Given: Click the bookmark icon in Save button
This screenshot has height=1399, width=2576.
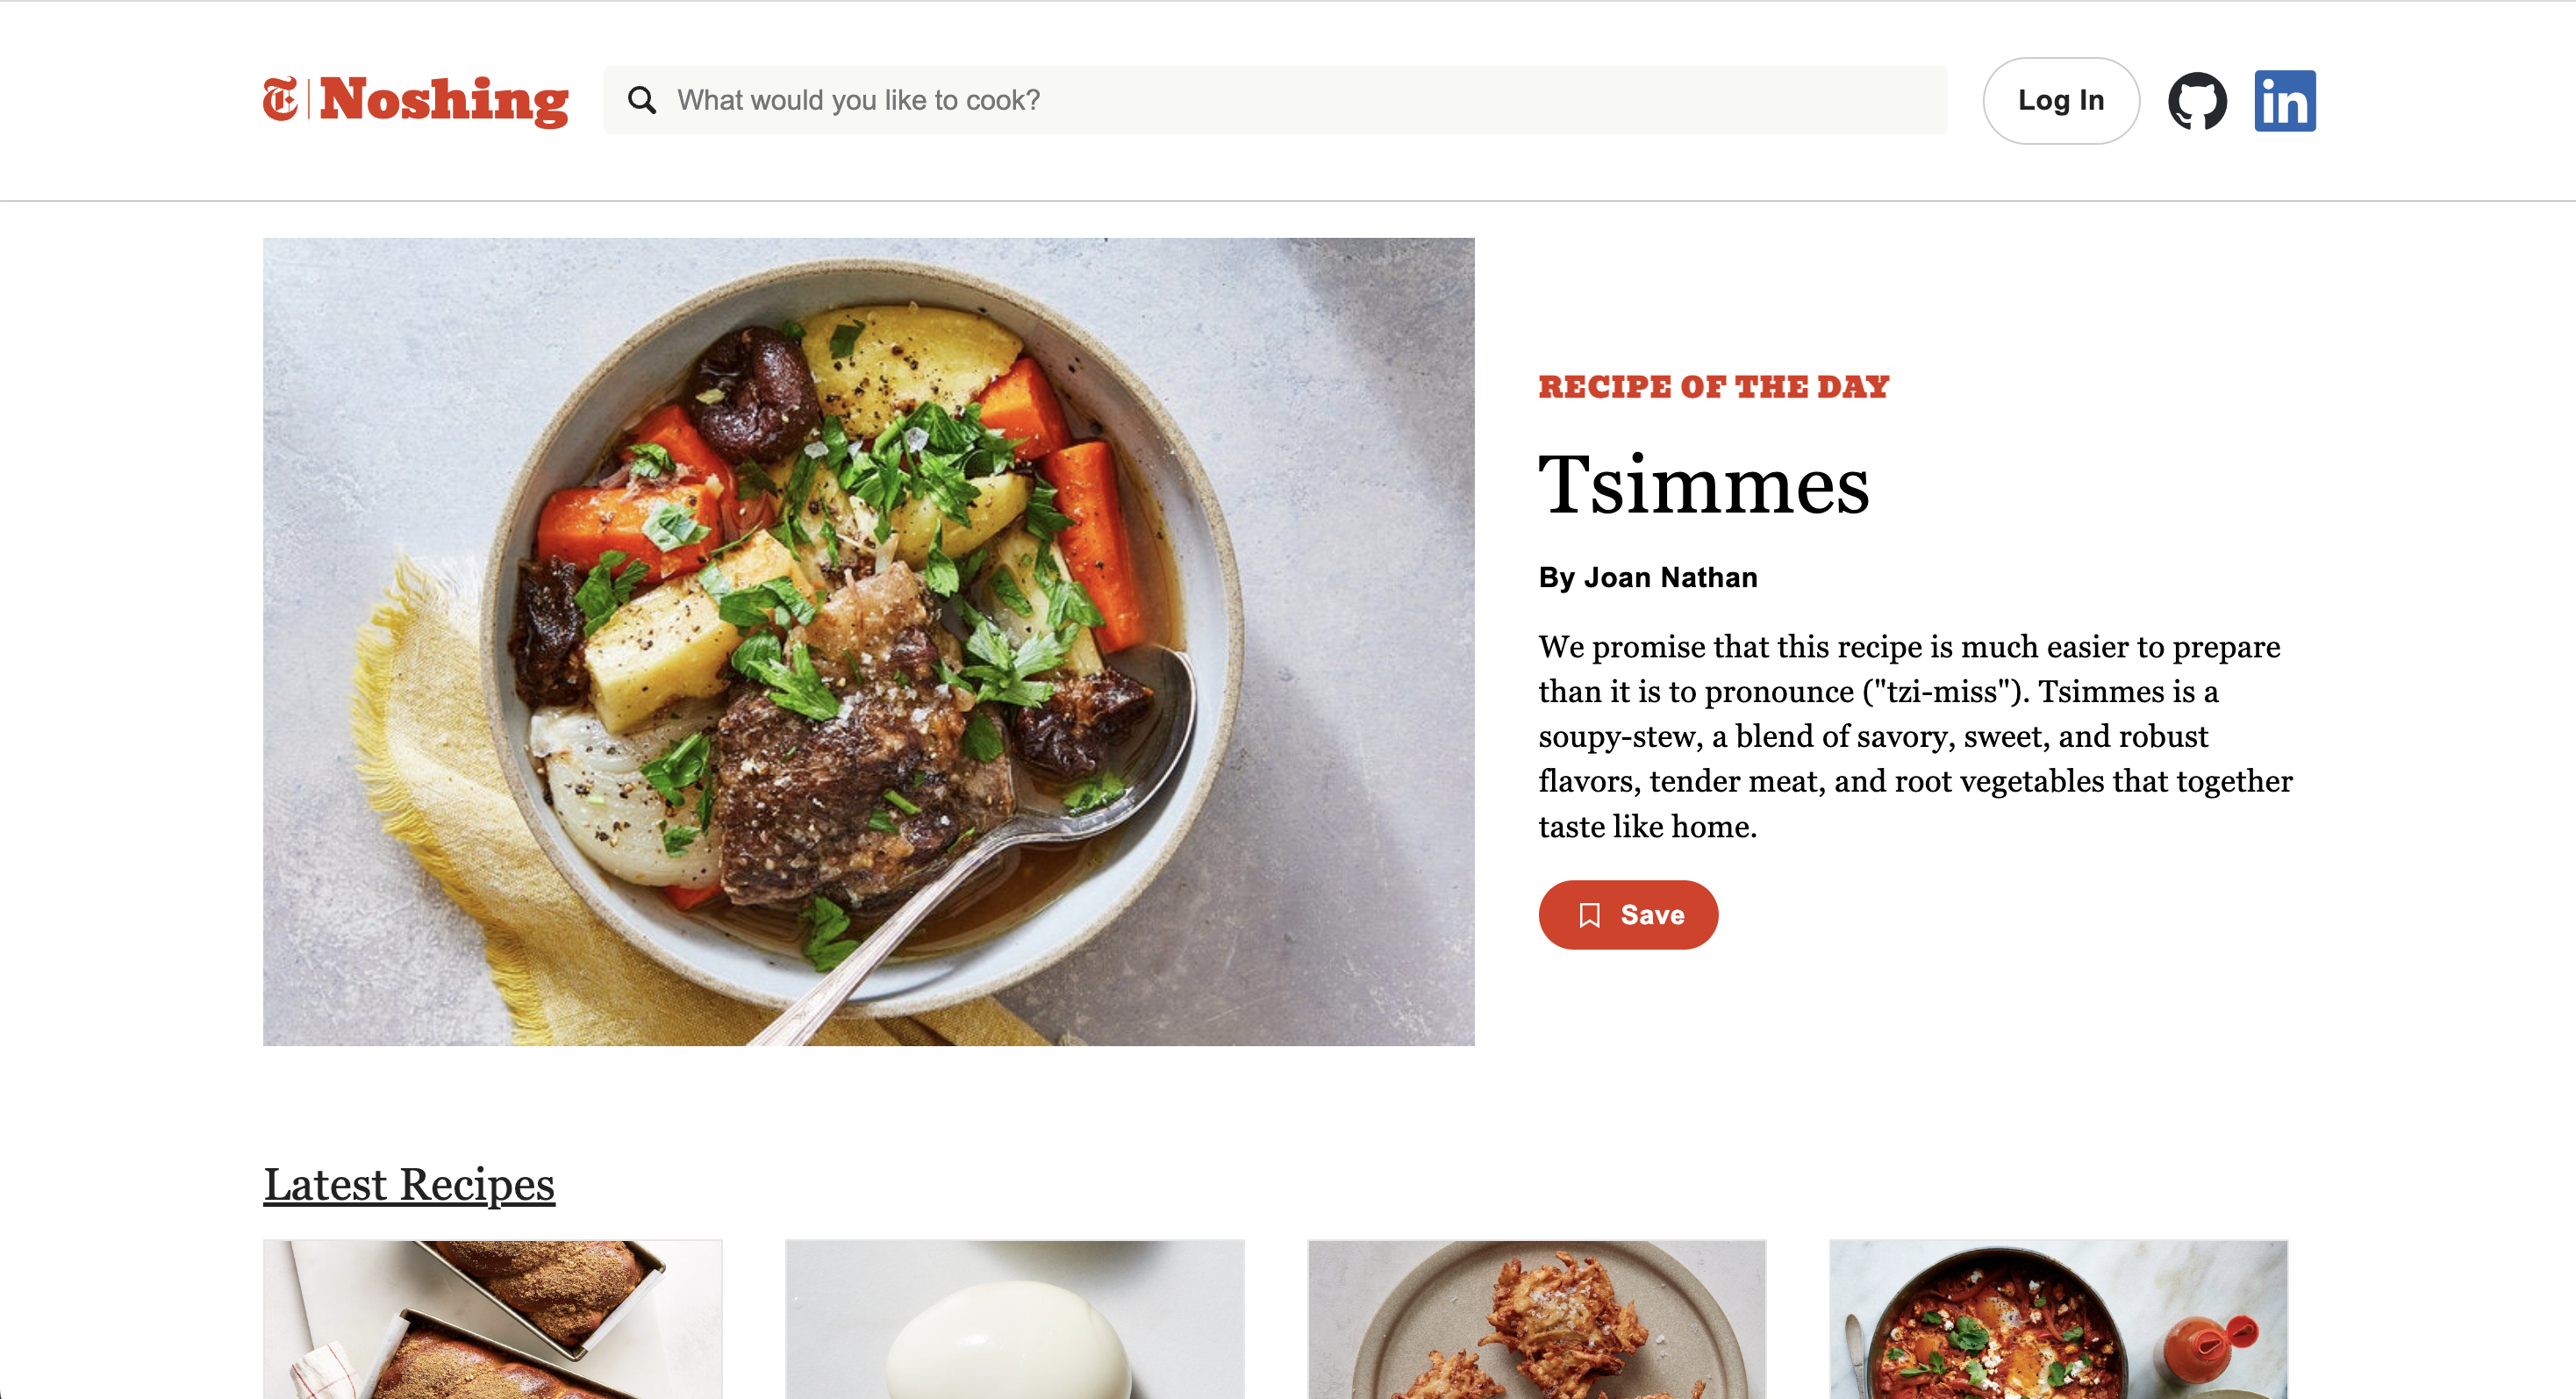Looking at the screenshot, I should (x=1590, y=915).
